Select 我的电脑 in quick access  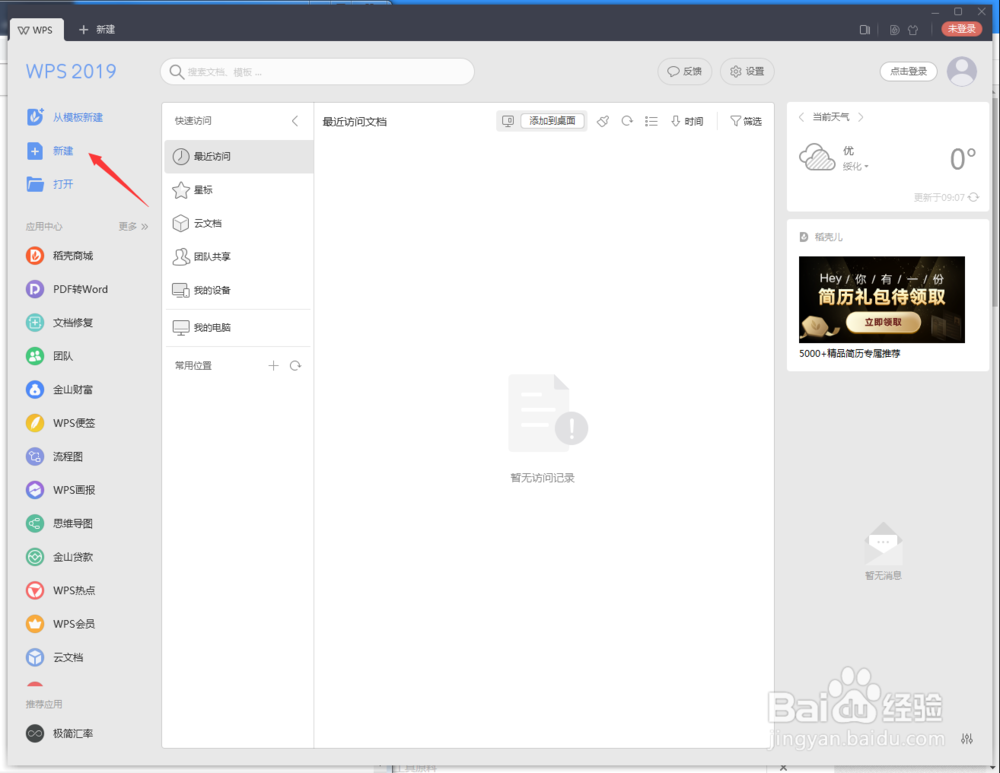tap(239, 327)
